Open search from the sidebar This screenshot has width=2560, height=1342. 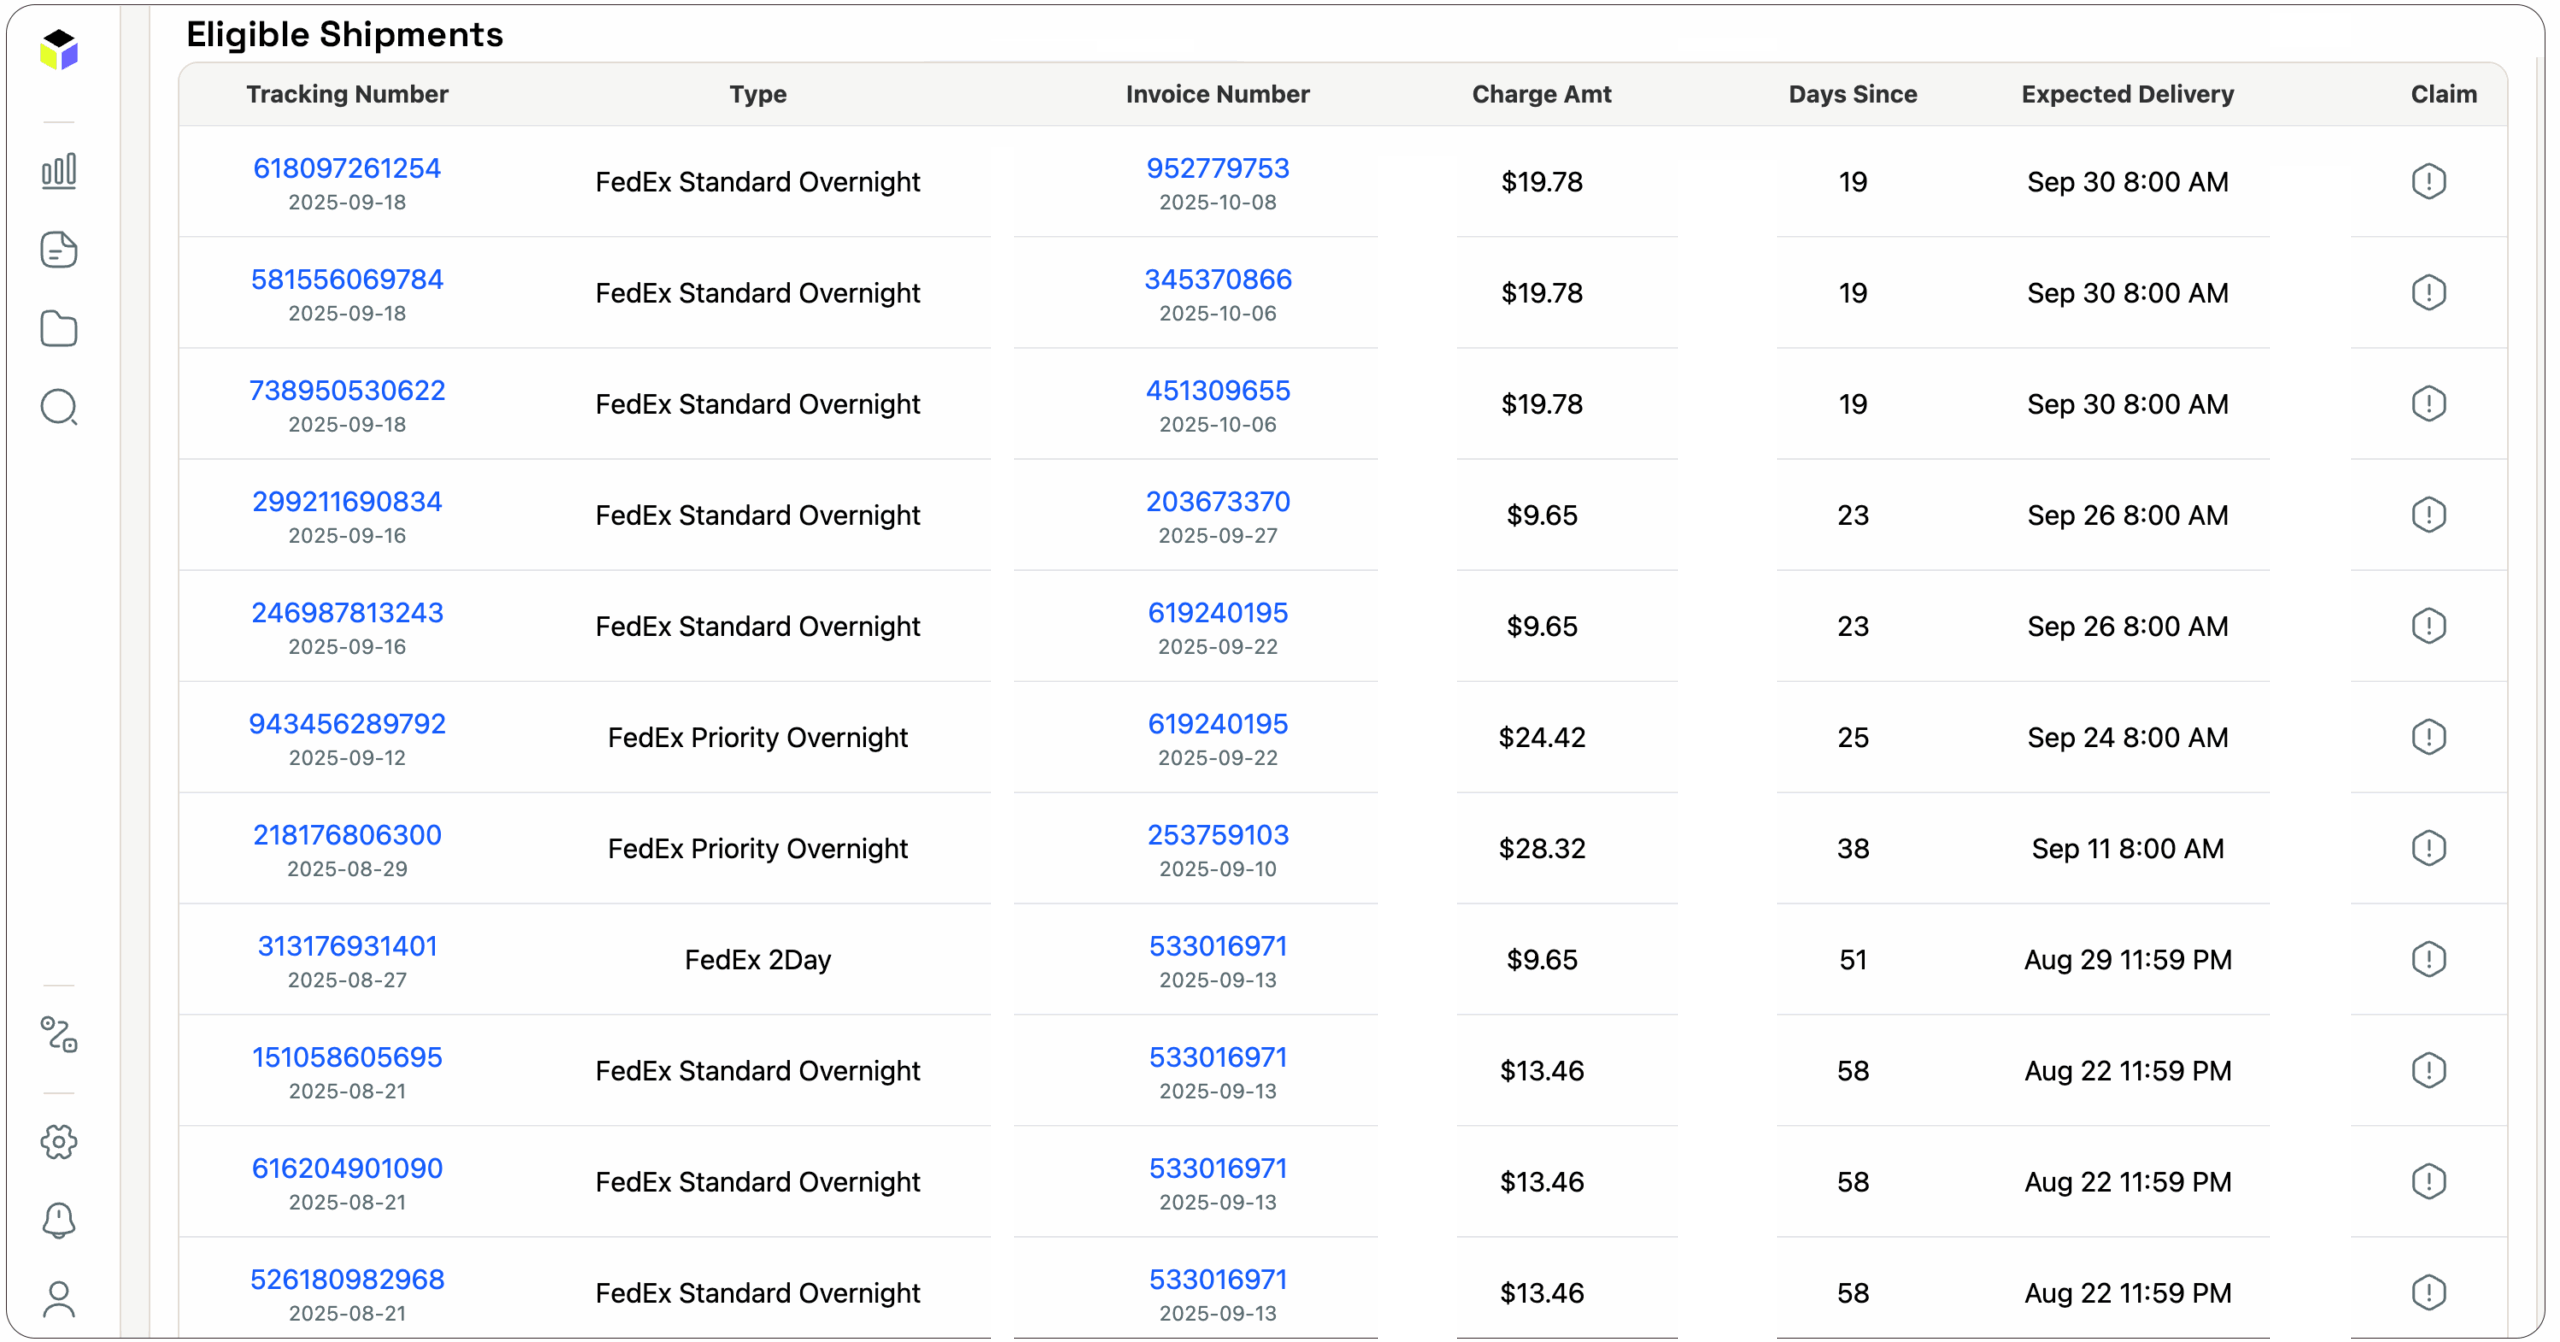(59, 407)
